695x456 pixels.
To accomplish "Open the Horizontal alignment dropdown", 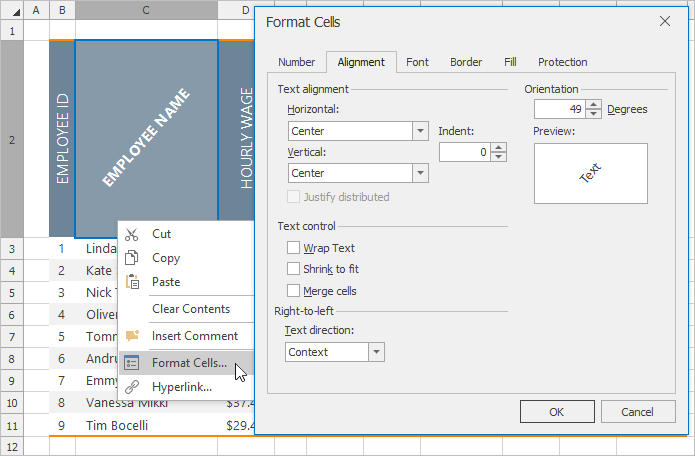I will tap(419, 131).
